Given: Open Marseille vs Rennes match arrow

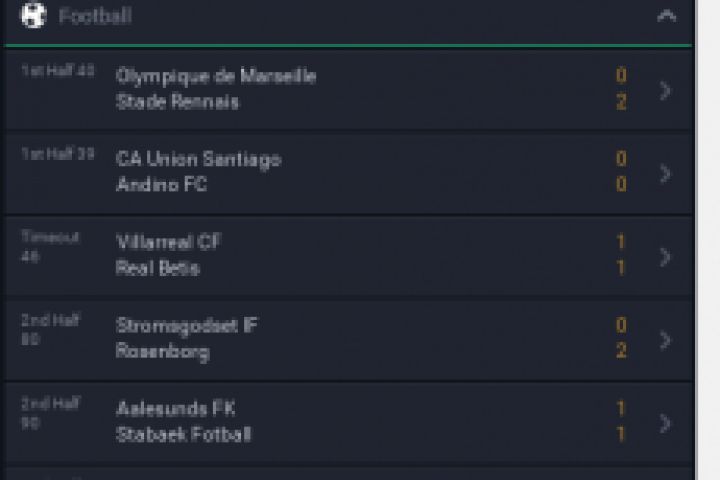Looking at the screenshot, I should (x=666, y=90).
